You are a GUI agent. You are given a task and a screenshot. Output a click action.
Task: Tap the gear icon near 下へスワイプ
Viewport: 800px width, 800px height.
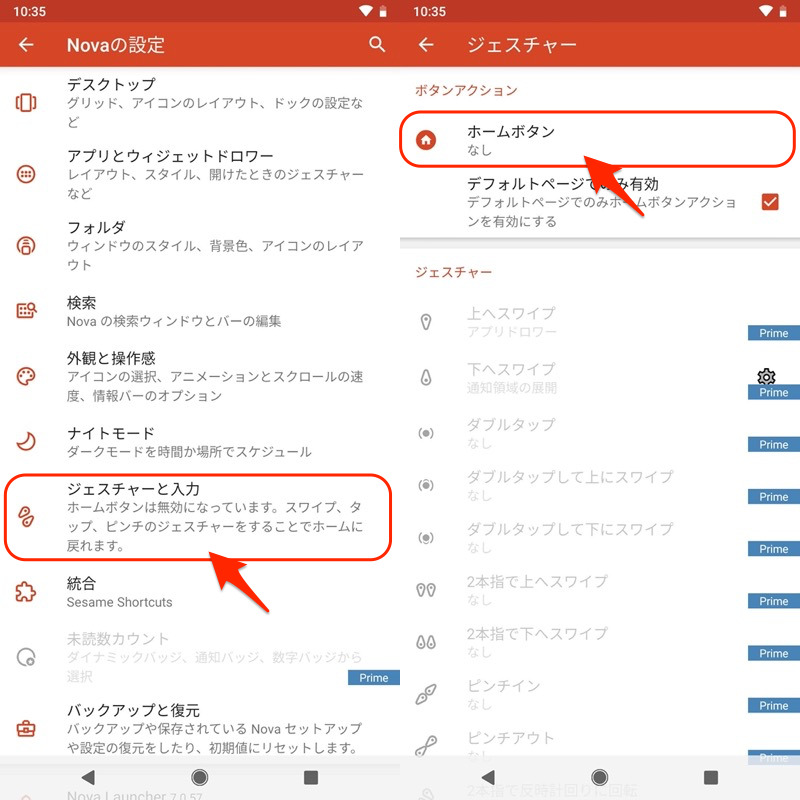click(x=766, y=376)
